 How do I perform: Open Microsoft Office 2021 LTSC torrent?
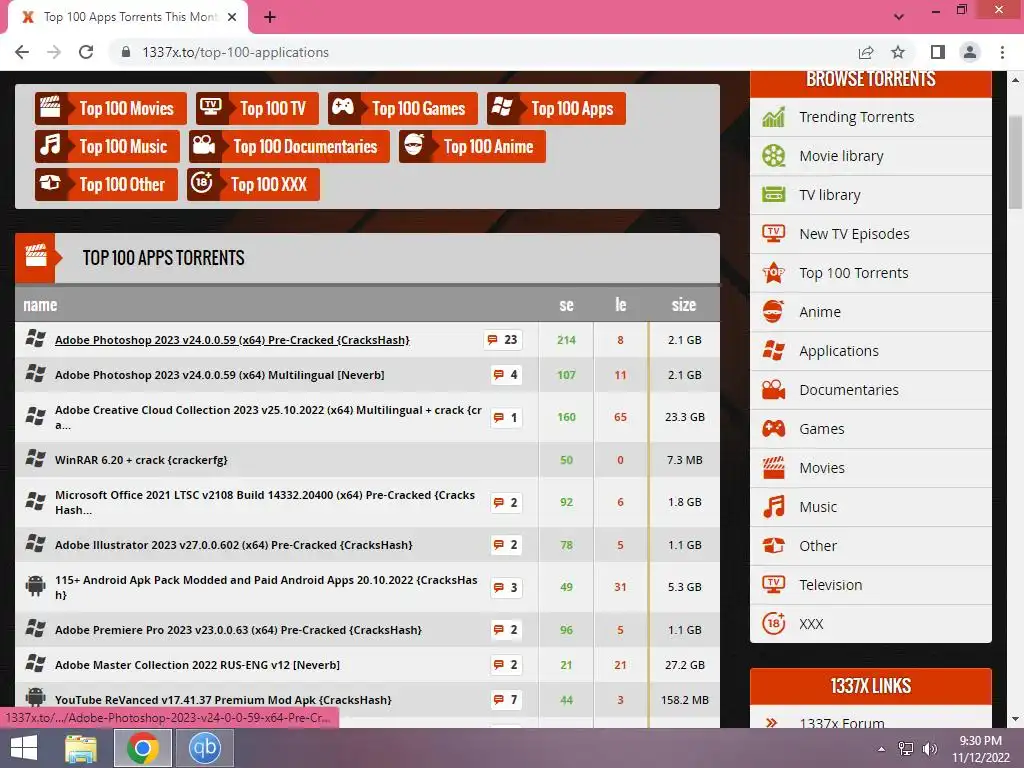tap(264, 502)
